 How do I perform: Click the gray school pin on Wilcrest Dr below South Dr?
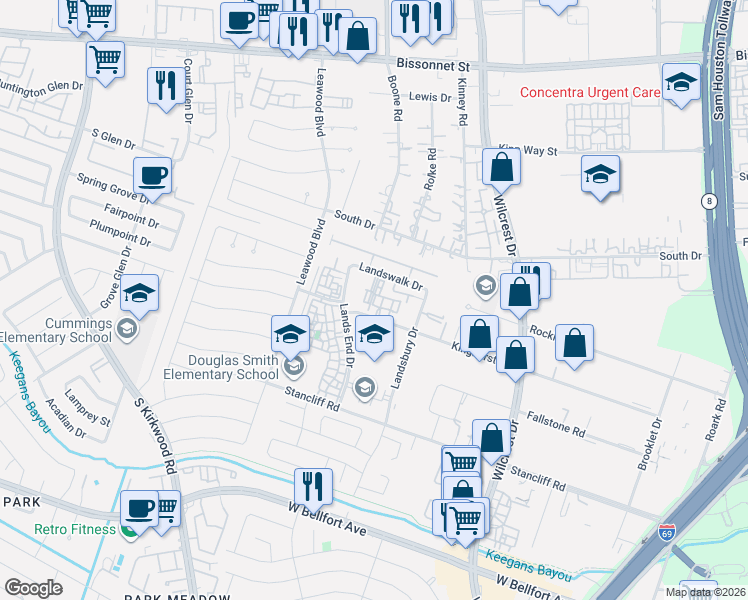pyautogui.click(x=485, y=286)
